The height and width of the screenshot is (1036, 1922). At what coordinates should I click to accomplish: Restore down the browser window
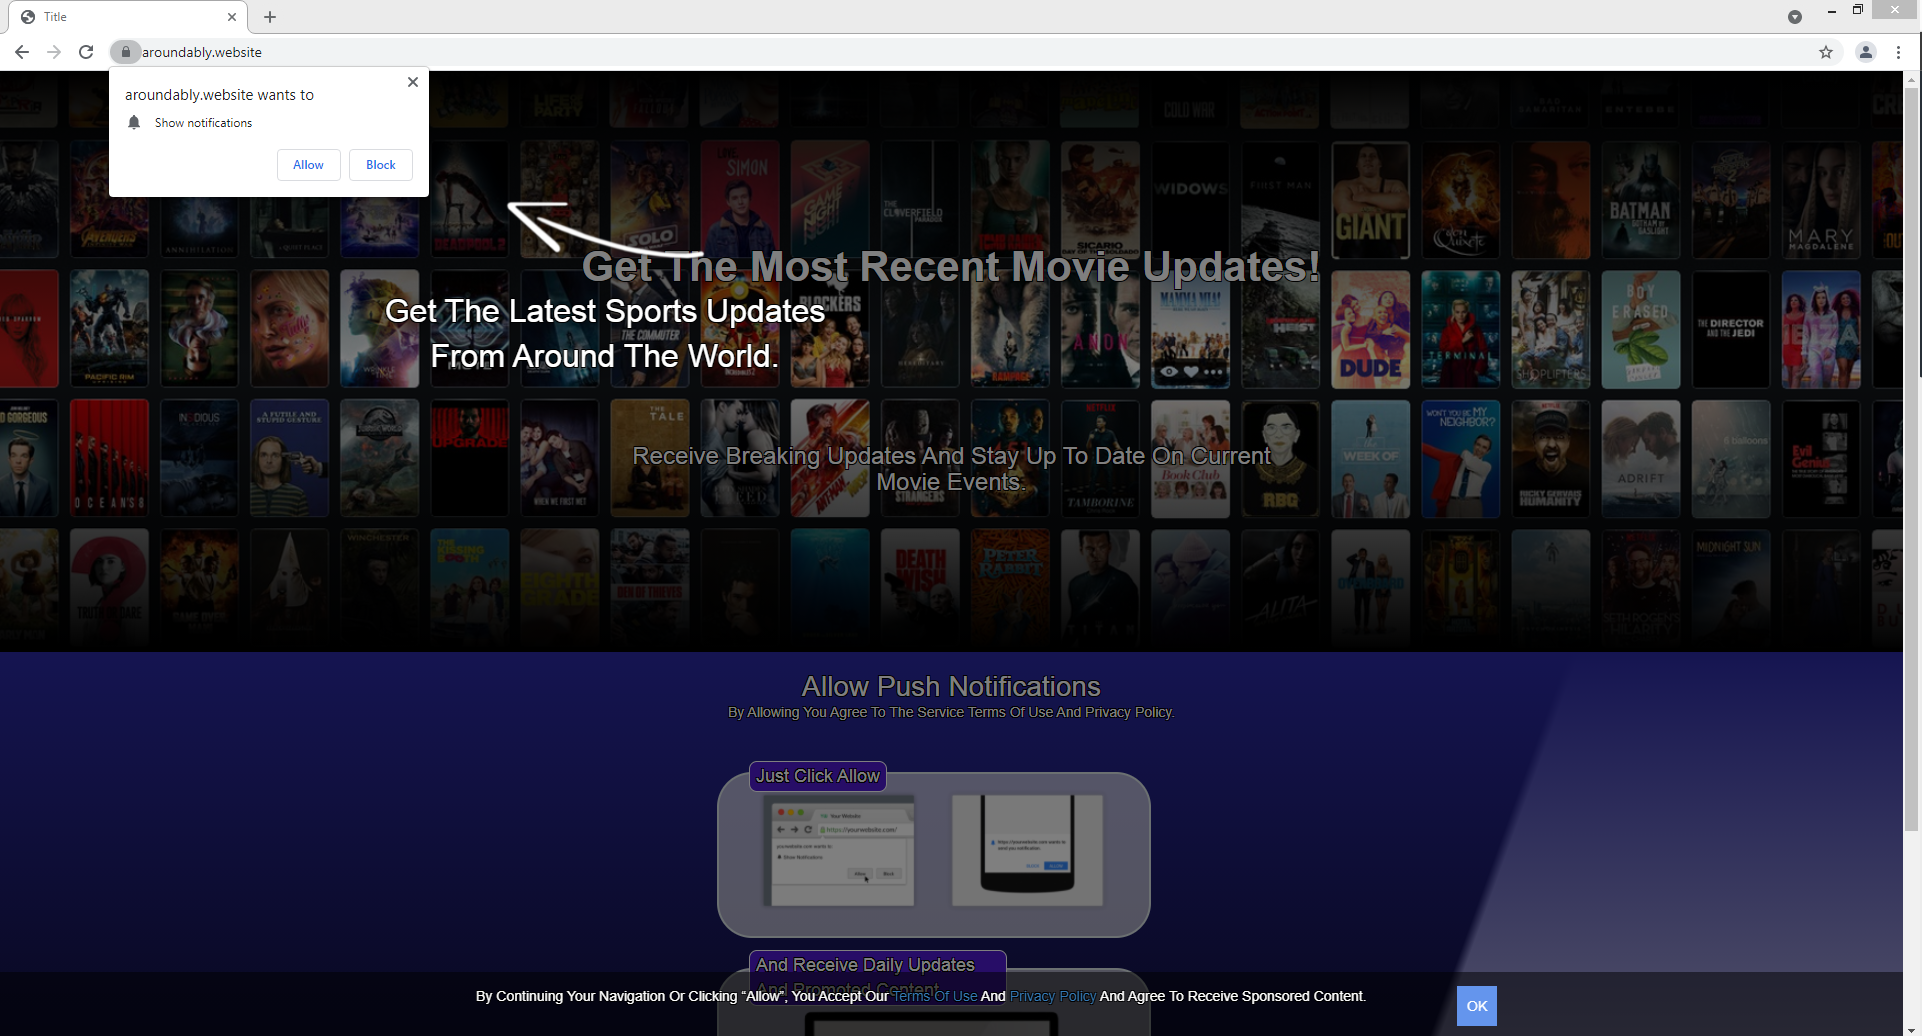tap(1858, 10)
